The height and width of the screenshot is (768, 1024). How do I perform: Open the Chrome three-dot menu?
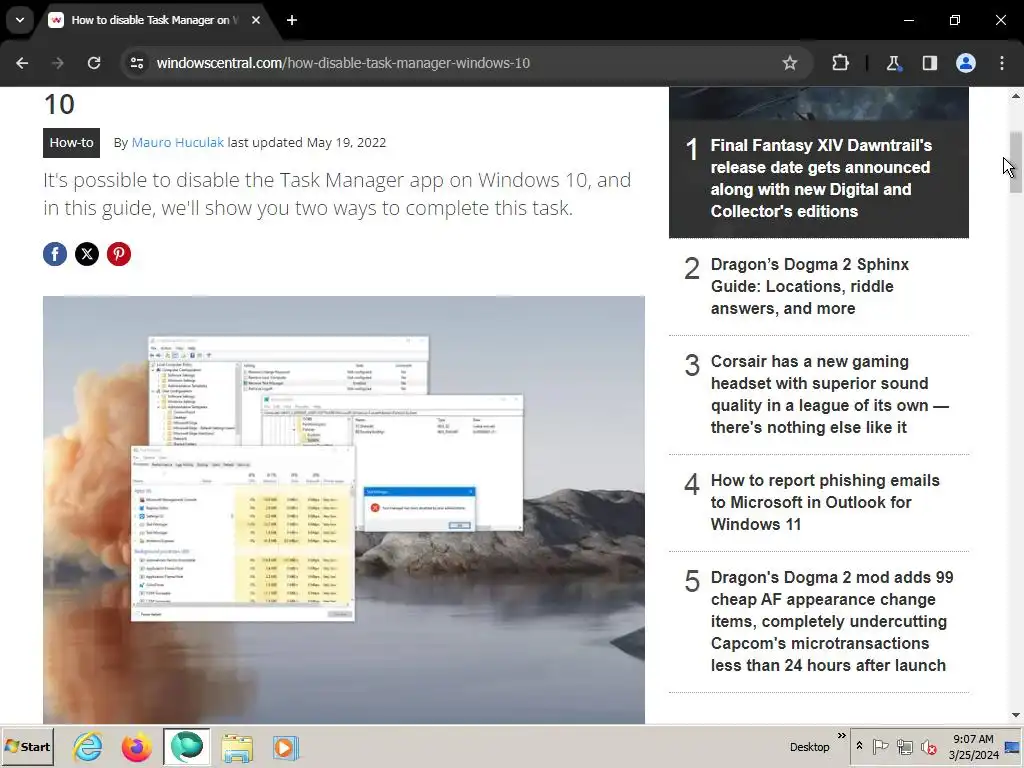point(1002,63)
